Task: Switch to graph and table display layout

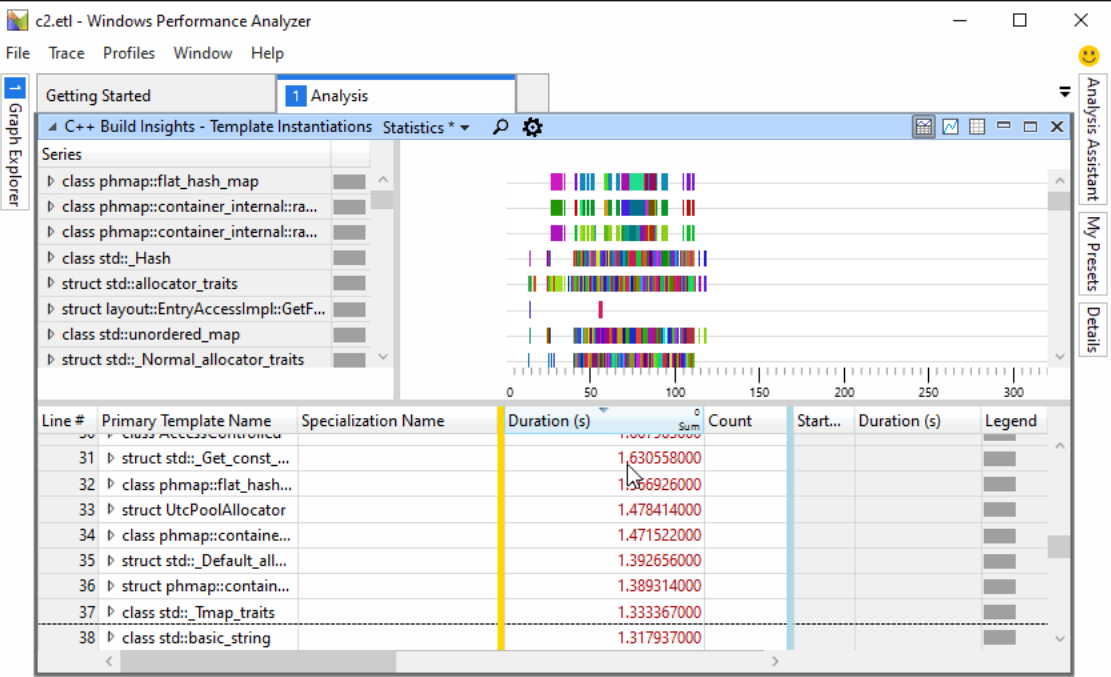Action: click(x=923, y=127)
